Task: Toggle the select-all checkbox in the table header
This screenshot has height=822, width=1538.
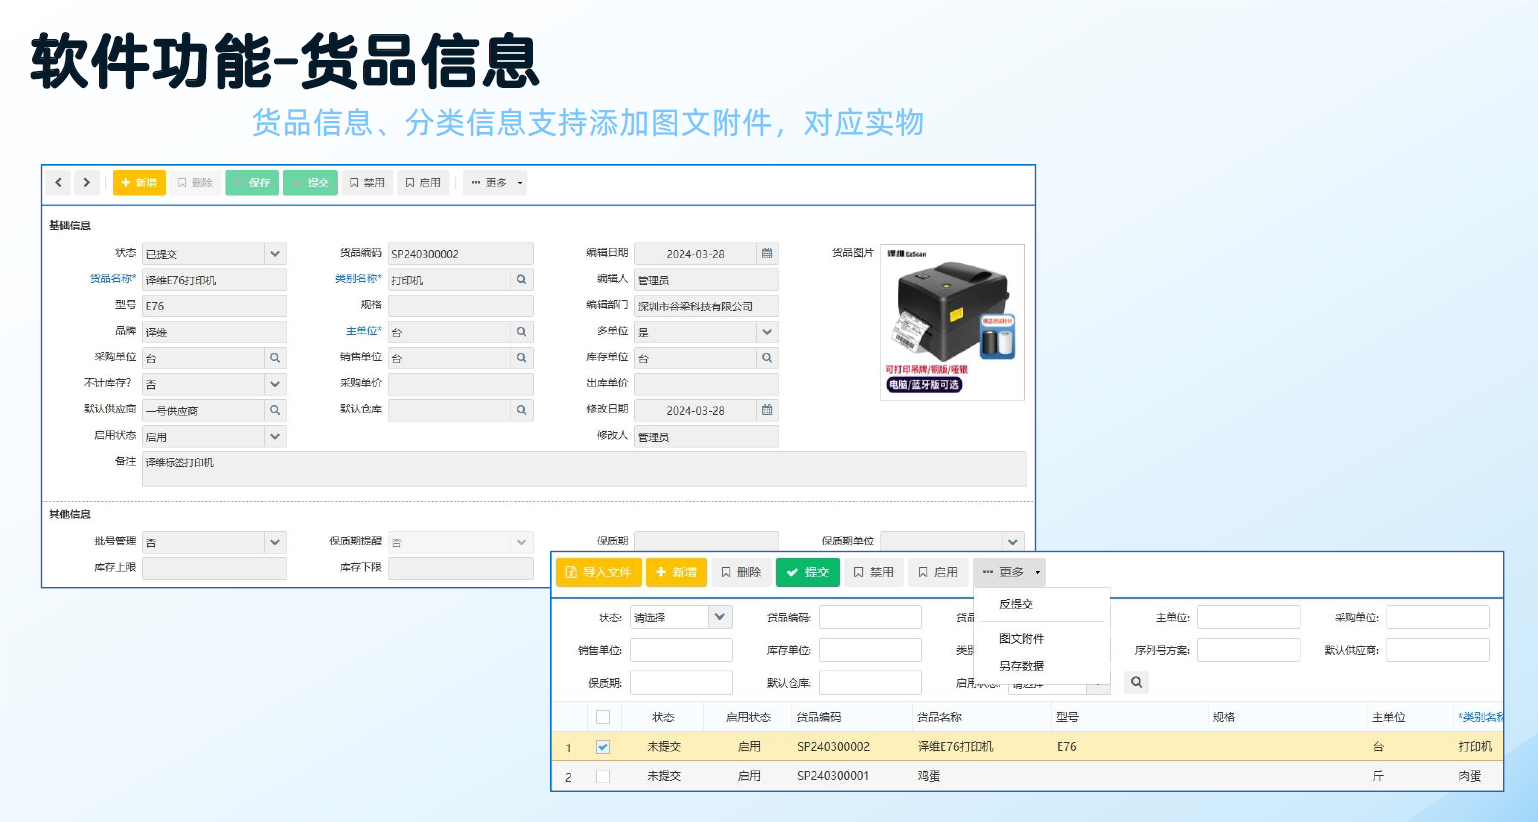Action: [x=603, y=717]
